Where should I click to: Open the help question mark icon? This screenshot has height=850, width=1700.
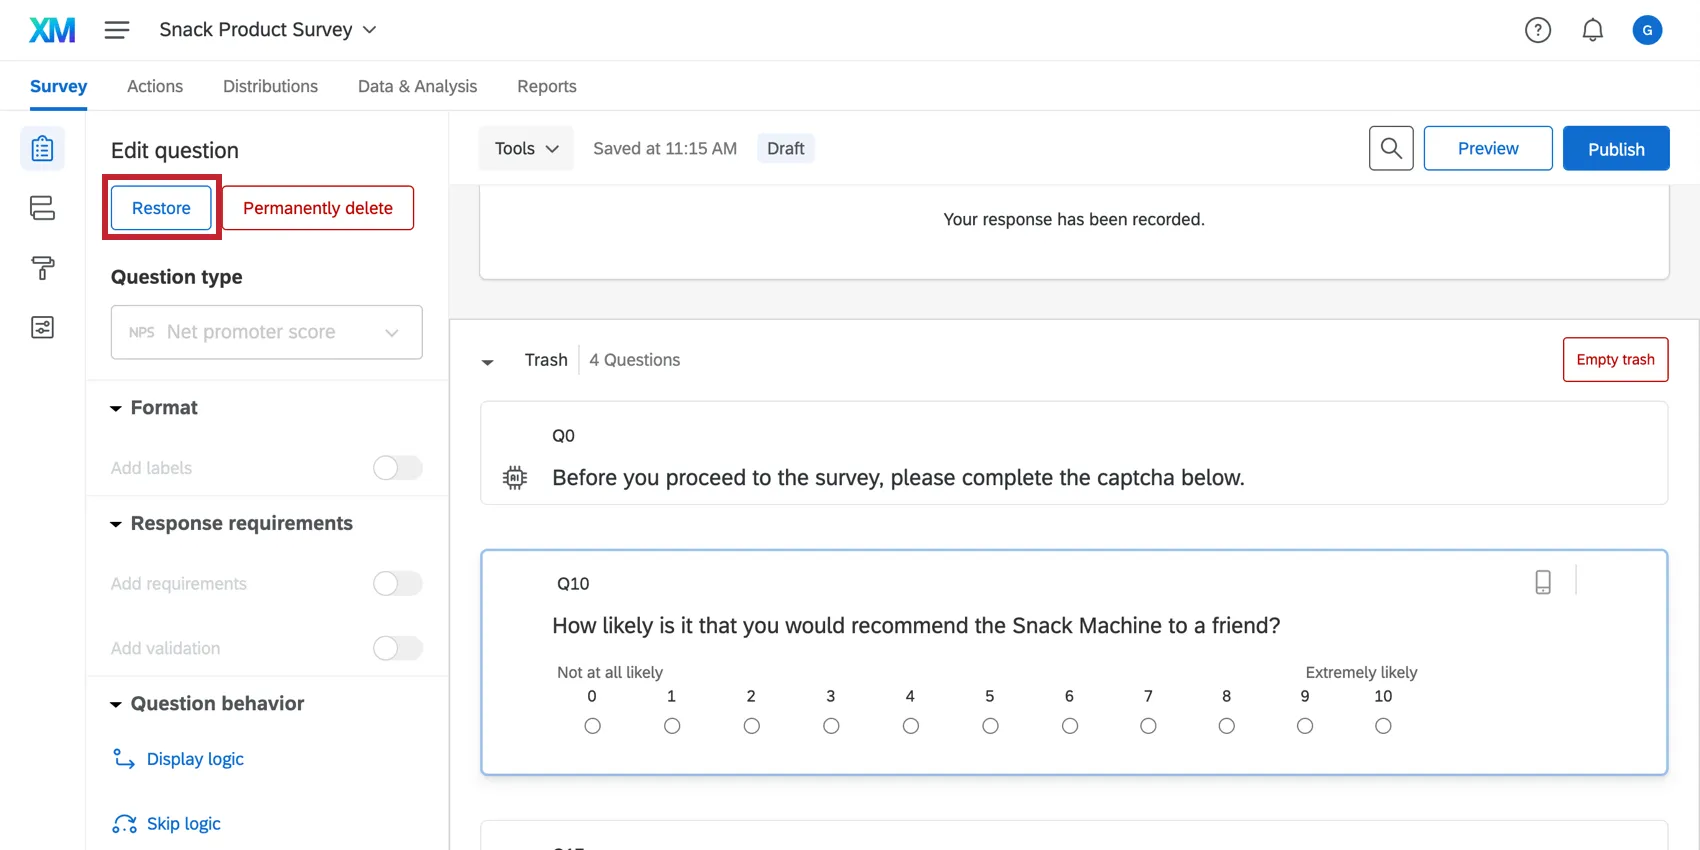(x=1537, y=30)
